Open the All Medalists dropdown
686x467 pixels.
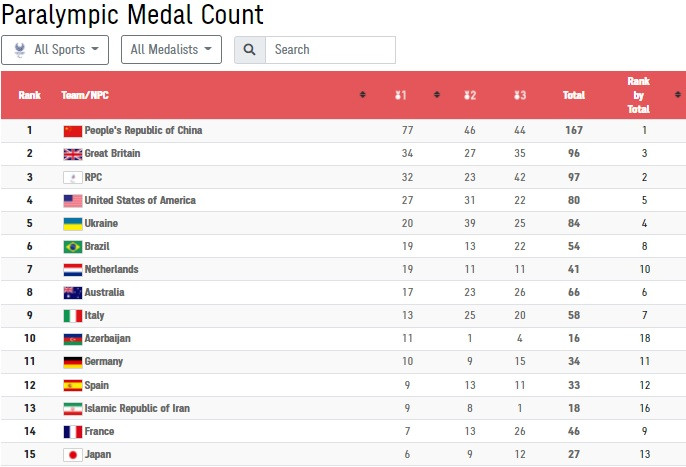coord(171,50)
